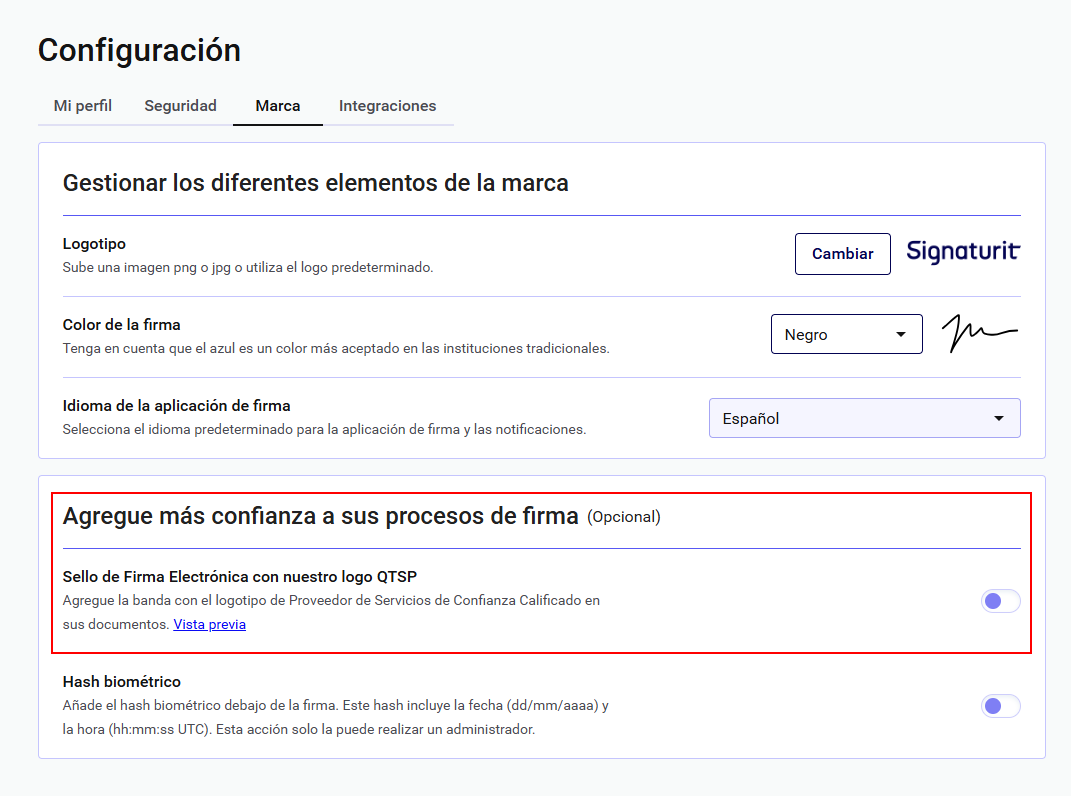Screen dimensions: 1071x796
Task: Open the Vista previa link
Action: pos(209,625)
